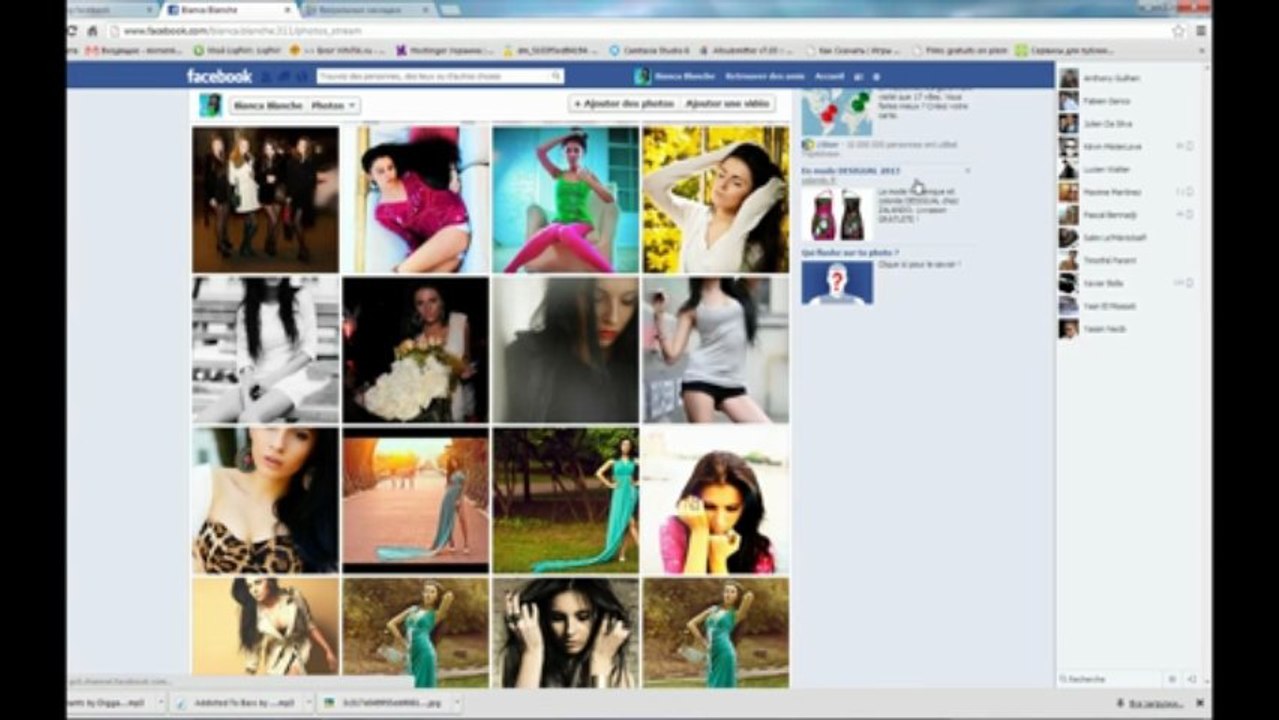This screenshot has width=1279, height=720.
Task: Open the notifications globe icon in header
Action: click(x=300, y=77)
